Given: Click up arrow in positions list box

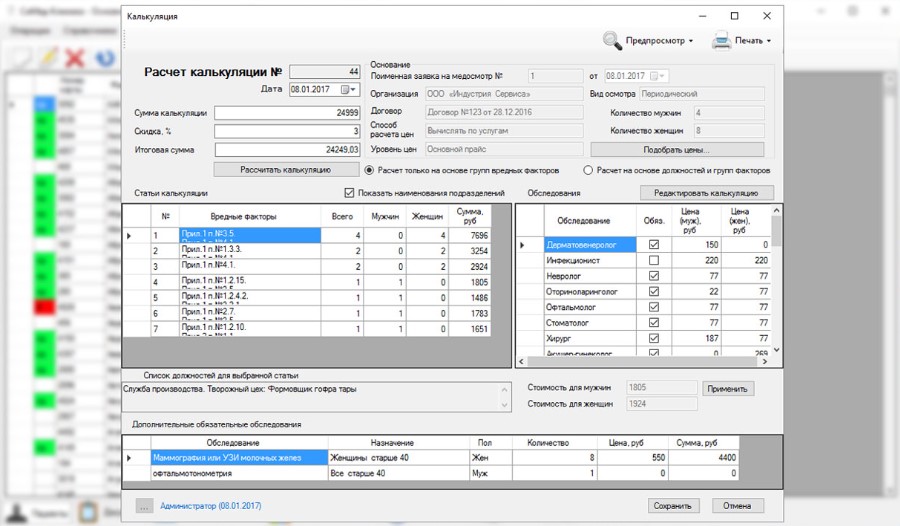Looking at the screenshot, I should [505, 390].
